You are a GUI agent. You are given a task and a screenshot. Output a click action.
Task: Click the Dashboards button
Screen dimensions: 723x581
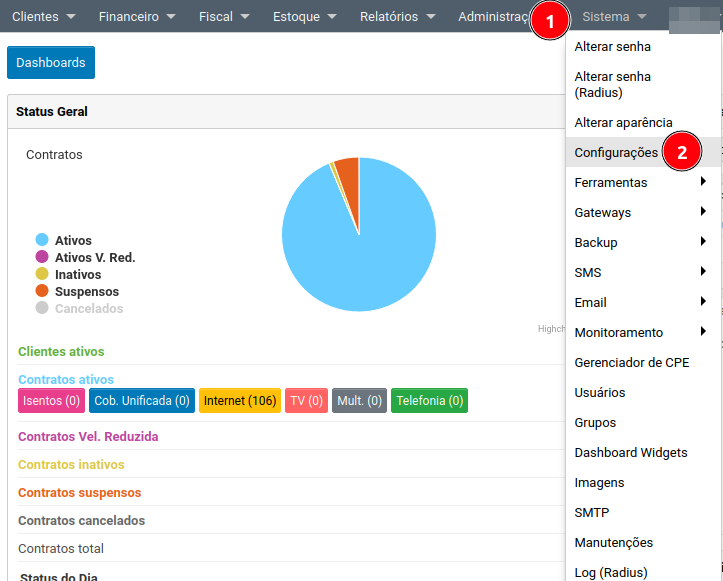click(x=51, y=62)
